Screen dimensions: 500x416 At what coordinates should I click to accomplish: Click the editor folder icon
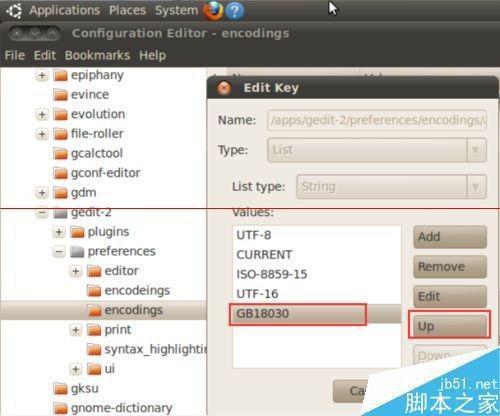[94, 271]
